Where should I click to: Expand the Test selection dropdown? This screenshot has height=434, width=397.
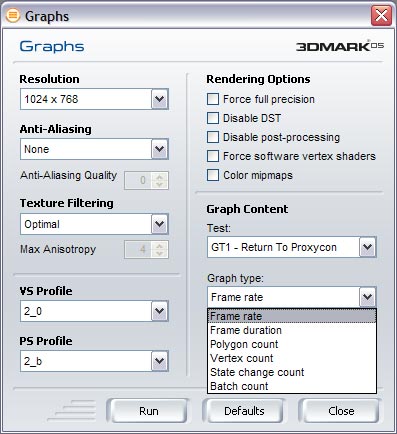[x=368, y=247]
